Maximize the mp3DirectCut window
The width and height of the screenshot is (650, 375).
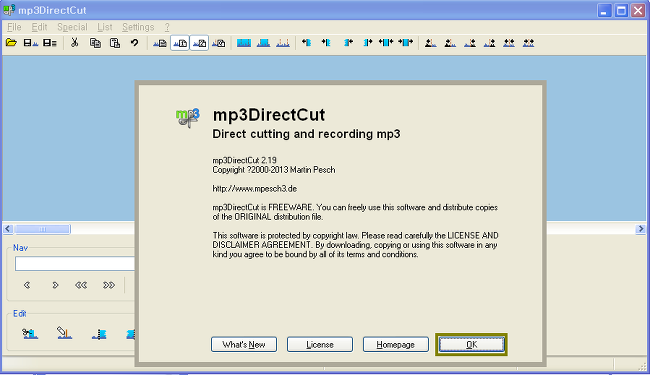[x=621, y=10]
